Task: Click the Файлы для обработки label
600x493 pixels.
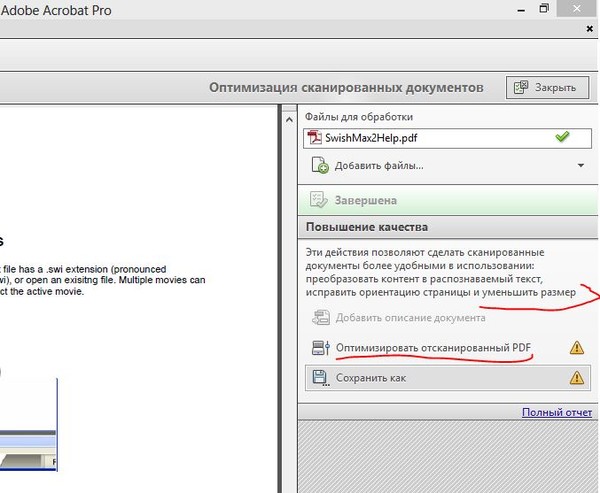Action: point(359,117)
